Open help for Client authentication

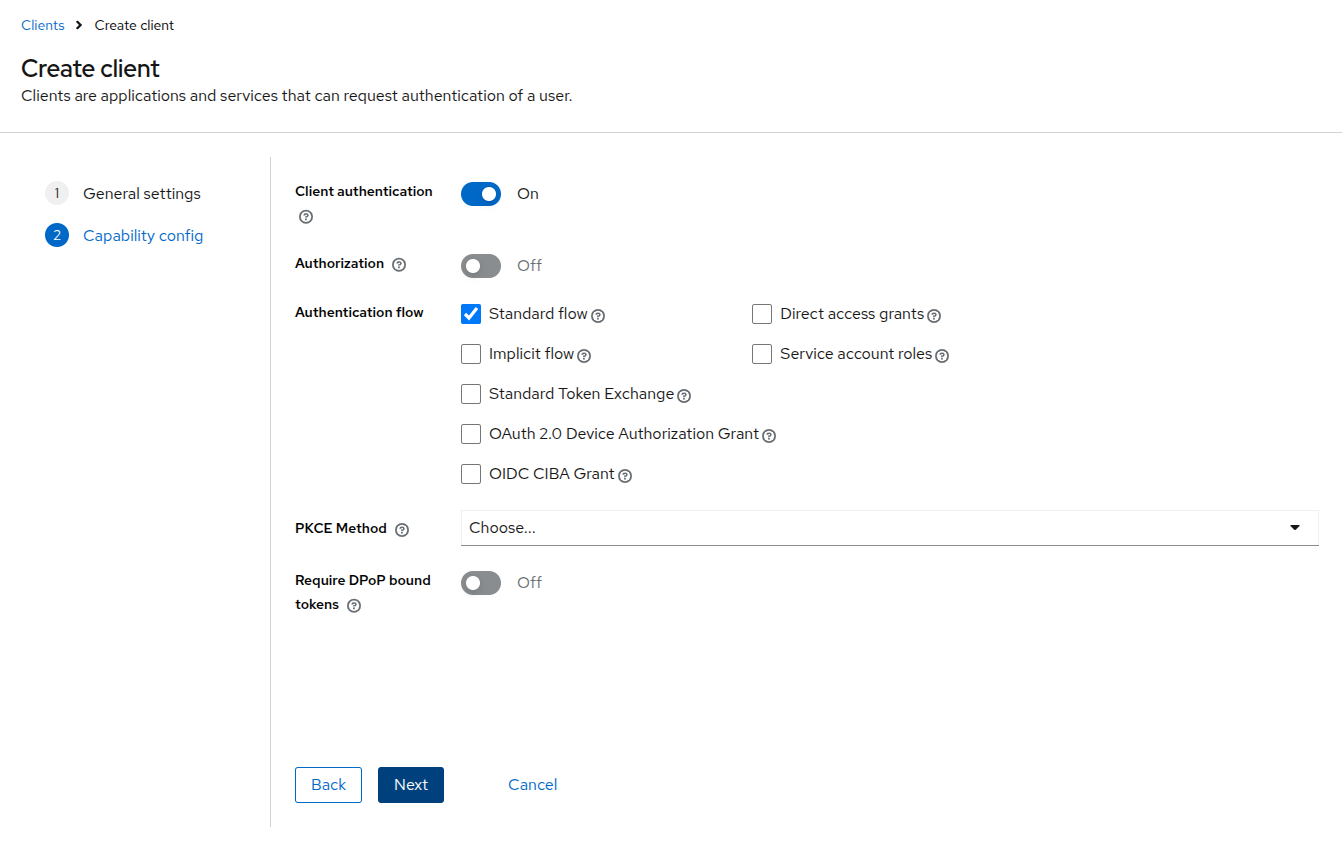[305, 216]
